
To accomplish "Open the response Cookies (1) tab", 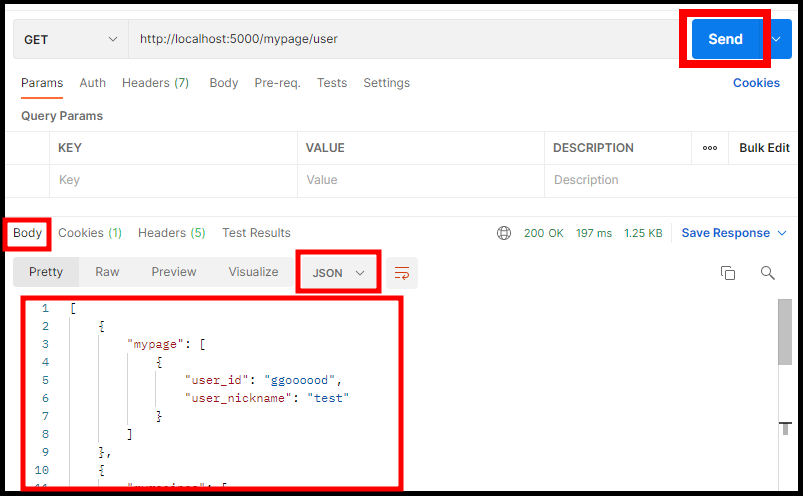I will pos(90,233).
